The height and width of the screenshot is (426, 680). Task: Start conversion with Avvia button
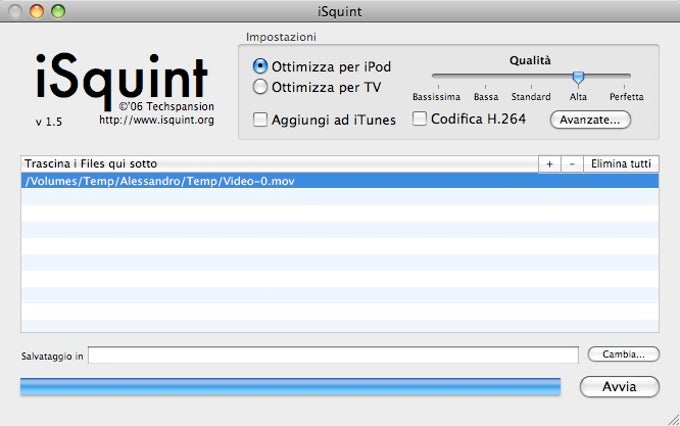(619, 387)
